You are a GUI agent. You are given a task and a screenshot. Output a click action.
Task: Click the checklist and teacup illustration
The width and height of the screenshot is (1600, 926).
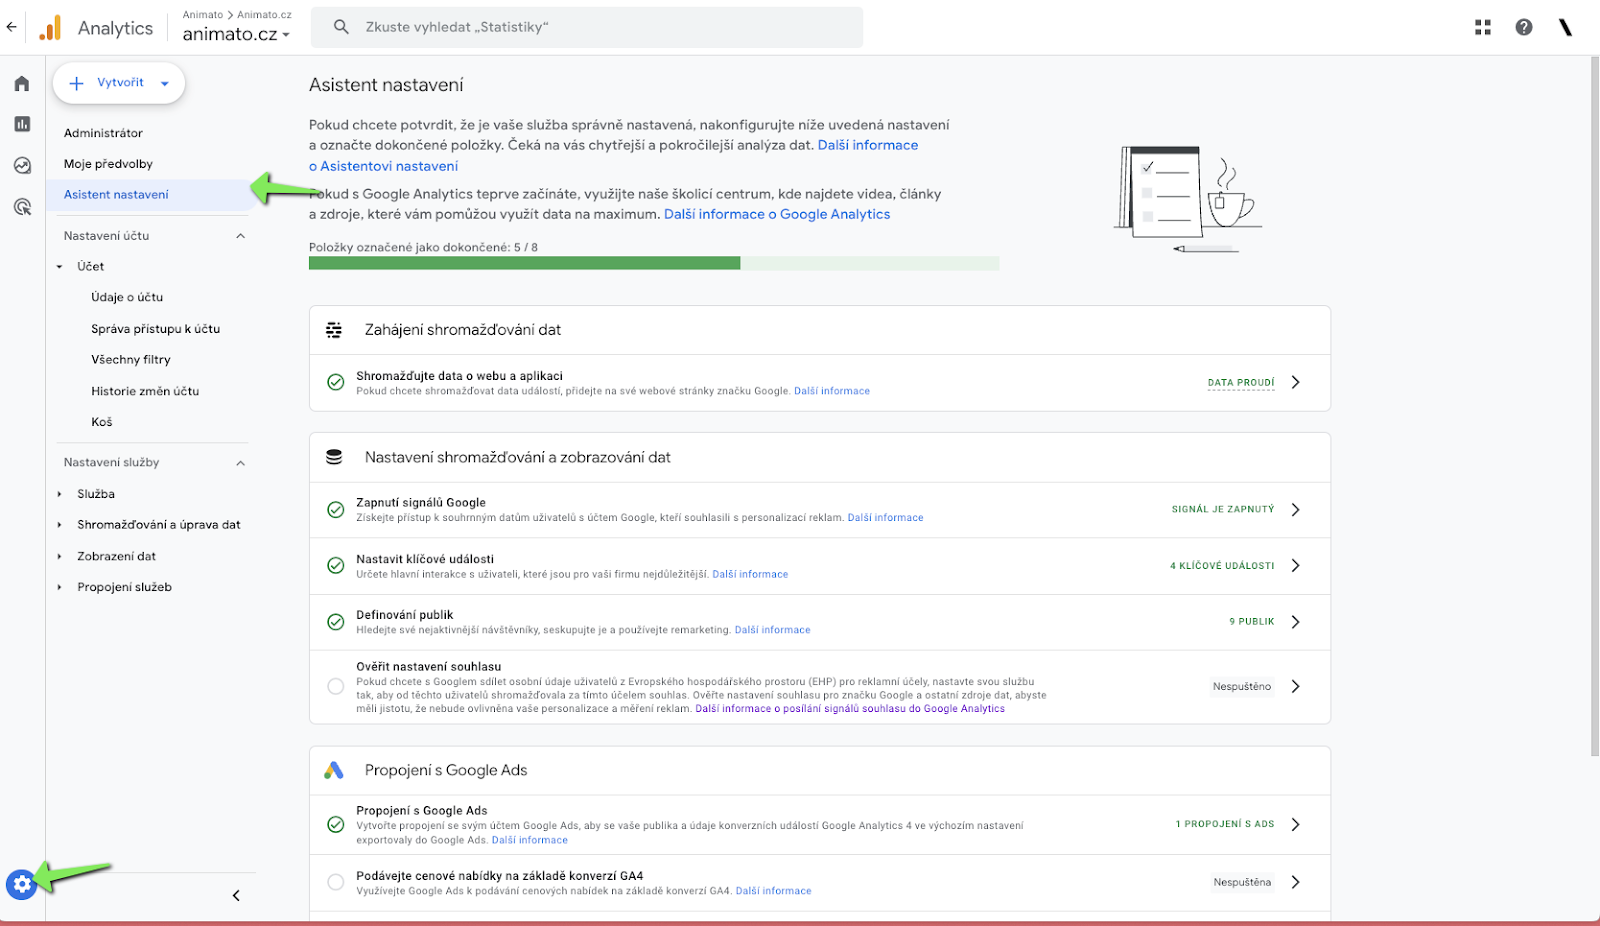(1188, 199)
